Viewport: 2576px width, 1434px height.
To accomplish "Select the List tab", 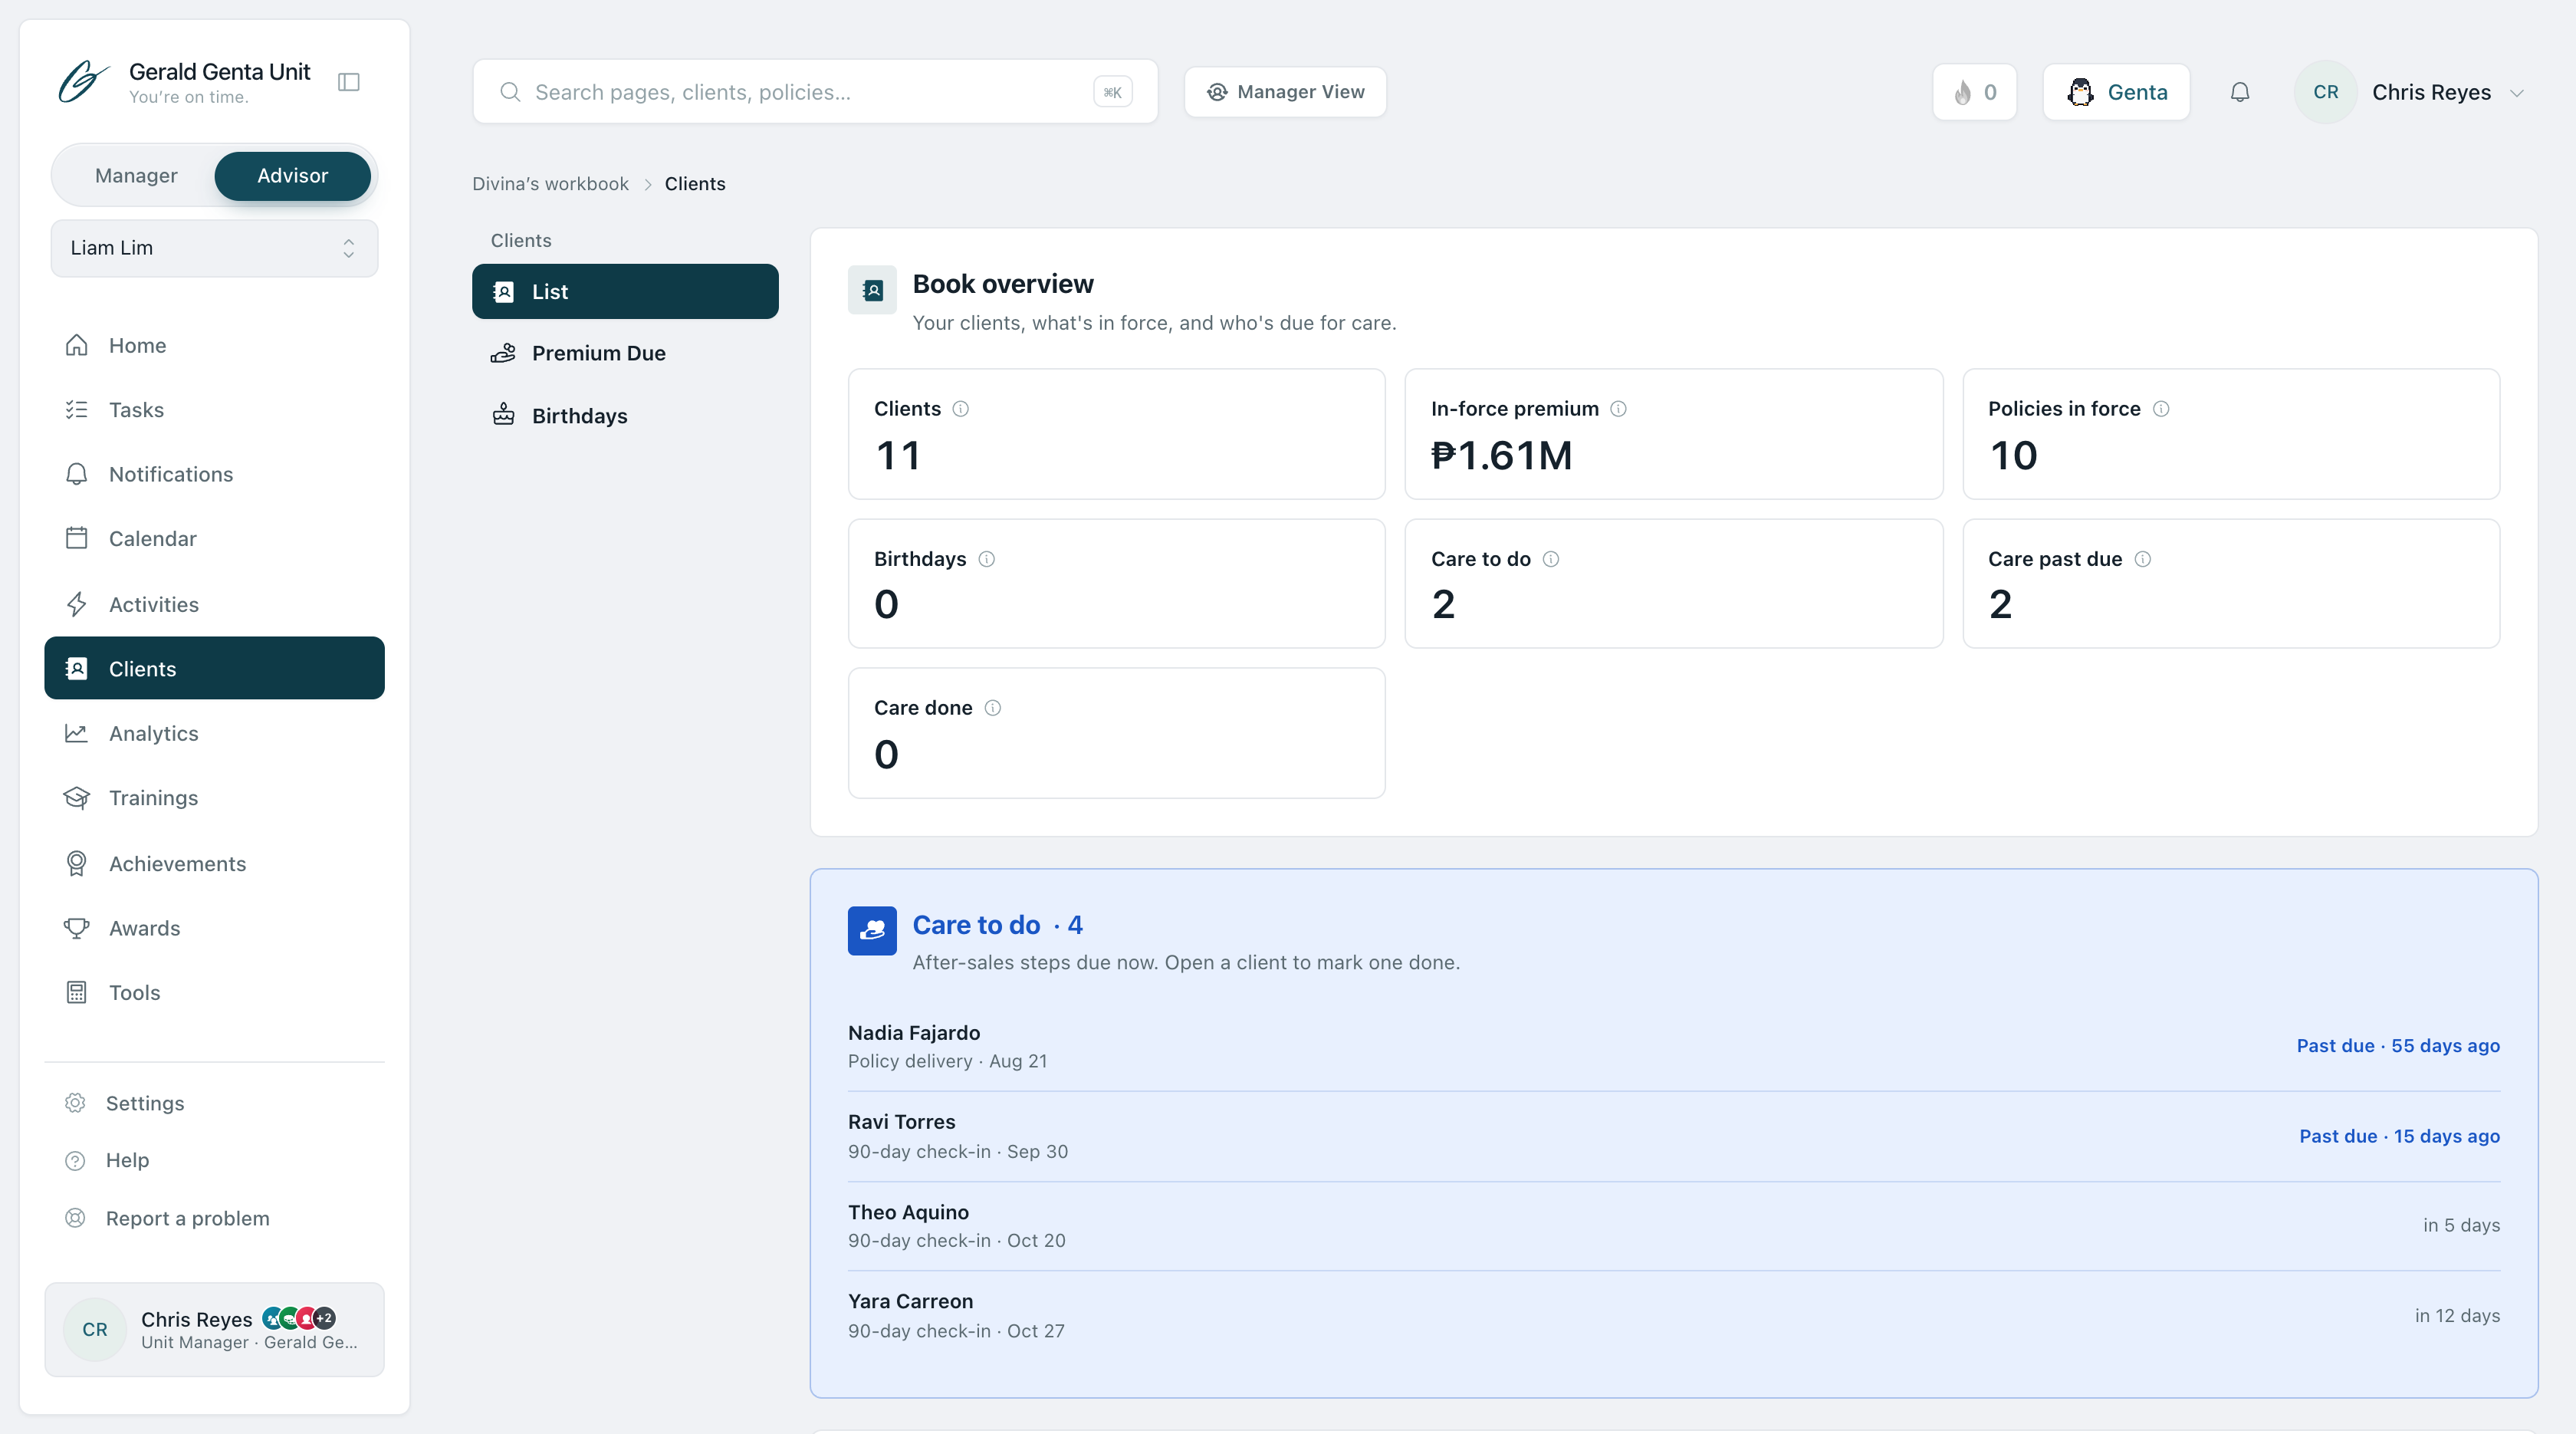I will tap(625, 292).
